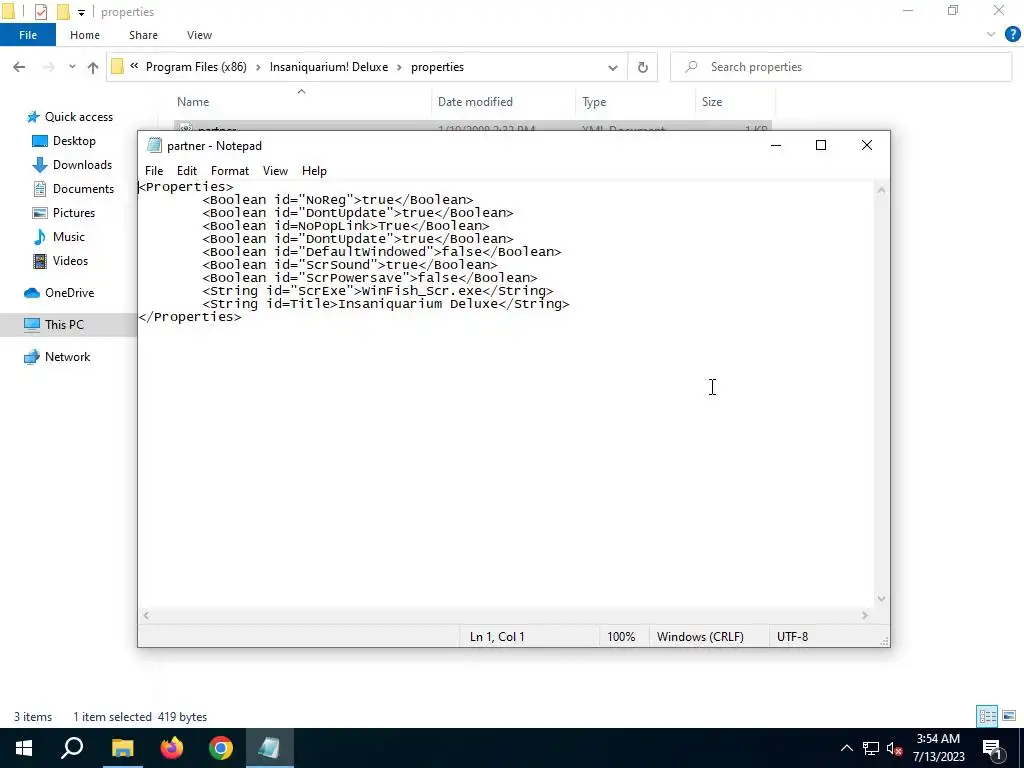
Task: Open Notepad Edit menu
Action: click(x=187, y=170)
